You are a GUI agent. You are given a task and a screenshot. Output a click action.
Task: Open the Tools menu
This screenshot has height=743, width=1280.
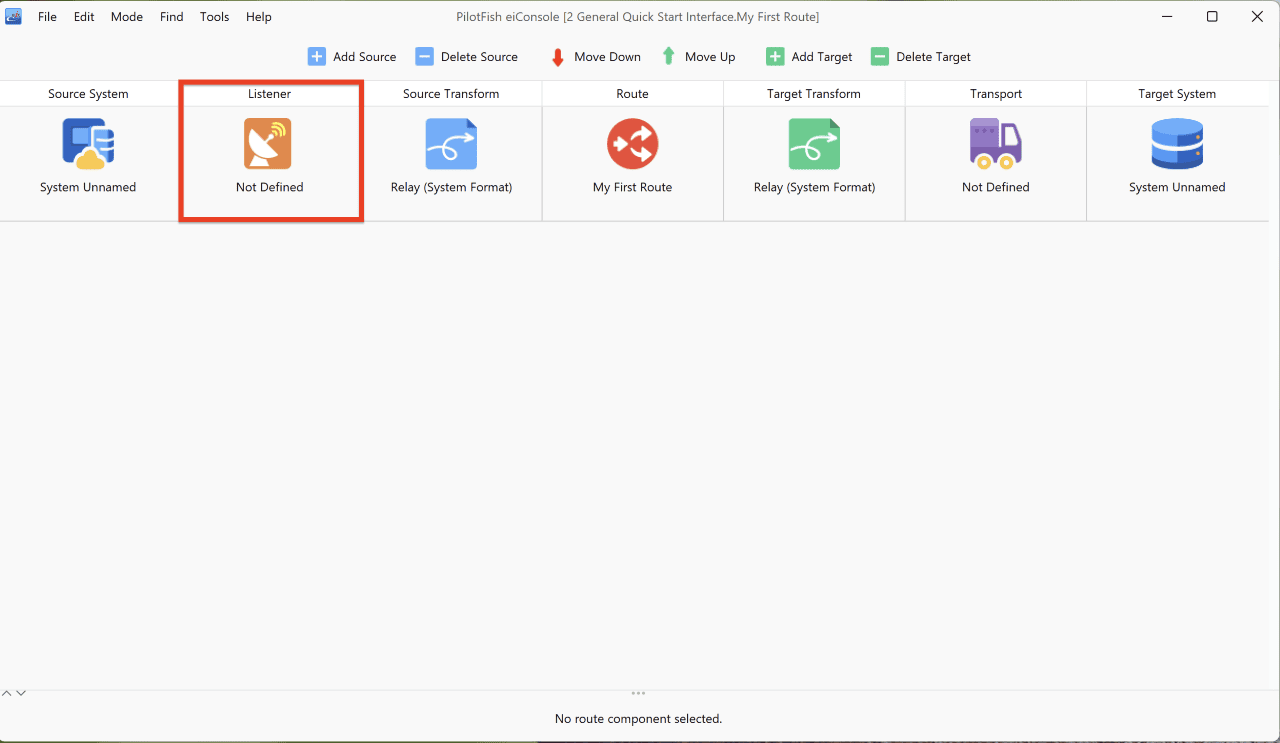point(214,17)
